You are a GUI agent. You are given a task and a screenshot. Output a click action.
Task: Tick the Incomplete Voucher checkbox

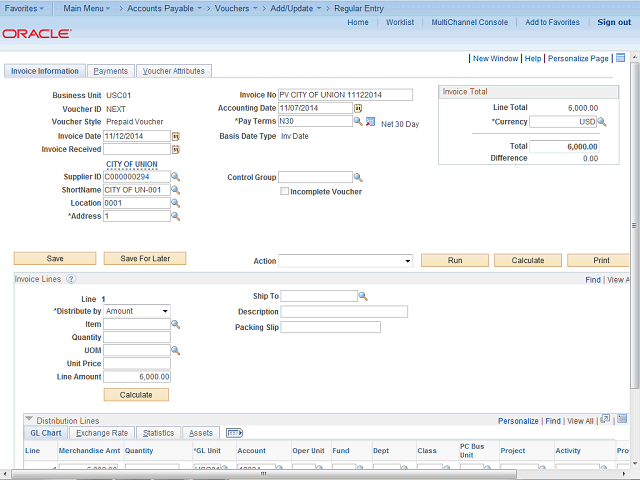pyautogui.click(x=284, y=191)
